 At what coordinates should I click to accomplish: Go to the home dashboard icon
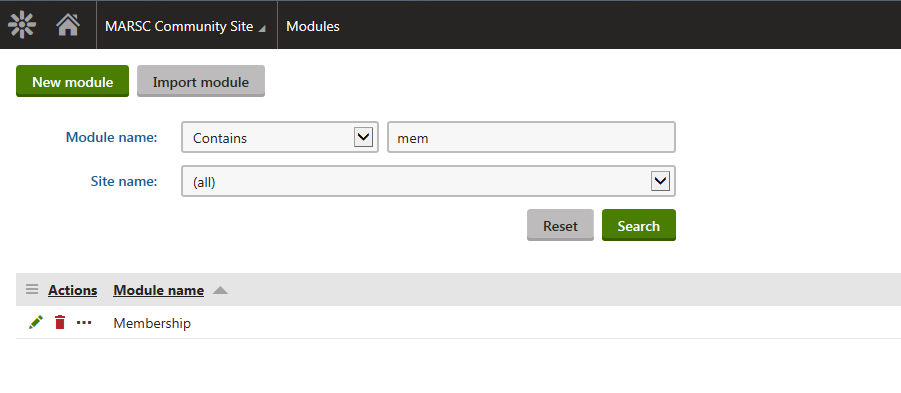68,25
